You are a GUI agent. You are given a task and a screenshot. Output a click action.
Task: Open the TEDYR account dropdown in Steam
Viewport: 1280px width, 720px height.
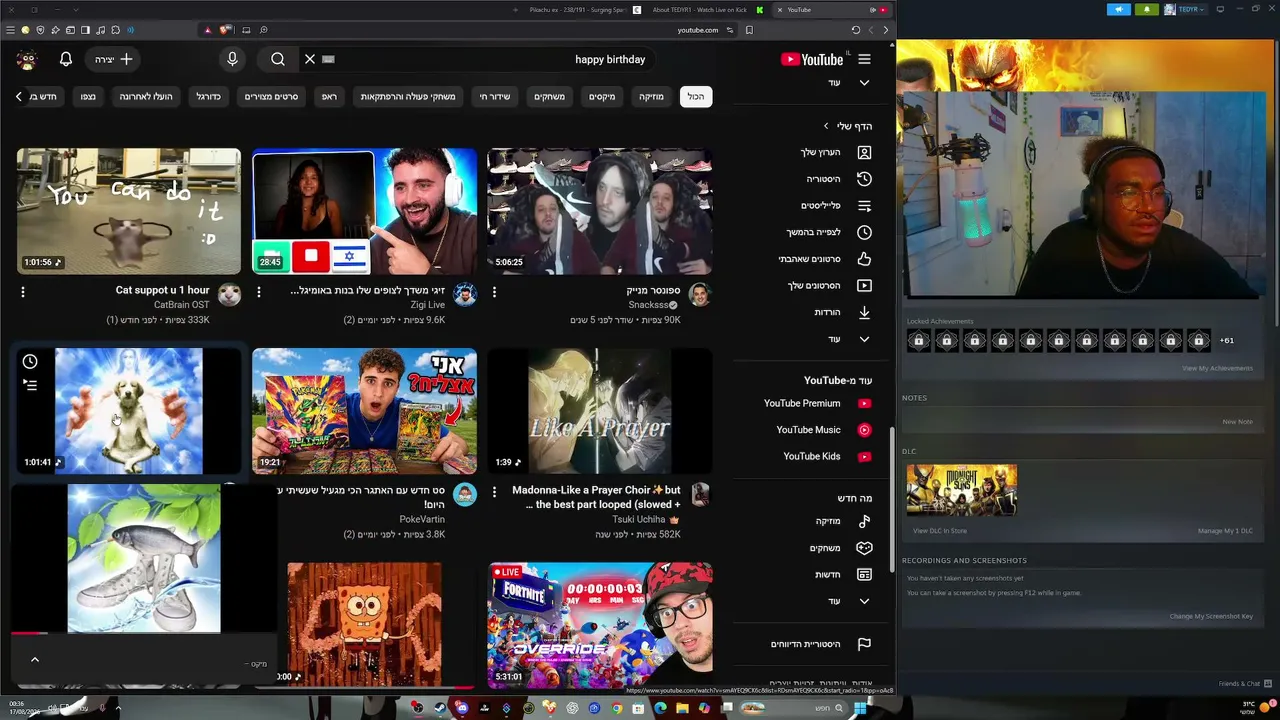pyautogui.click(x=1185, y=10)
